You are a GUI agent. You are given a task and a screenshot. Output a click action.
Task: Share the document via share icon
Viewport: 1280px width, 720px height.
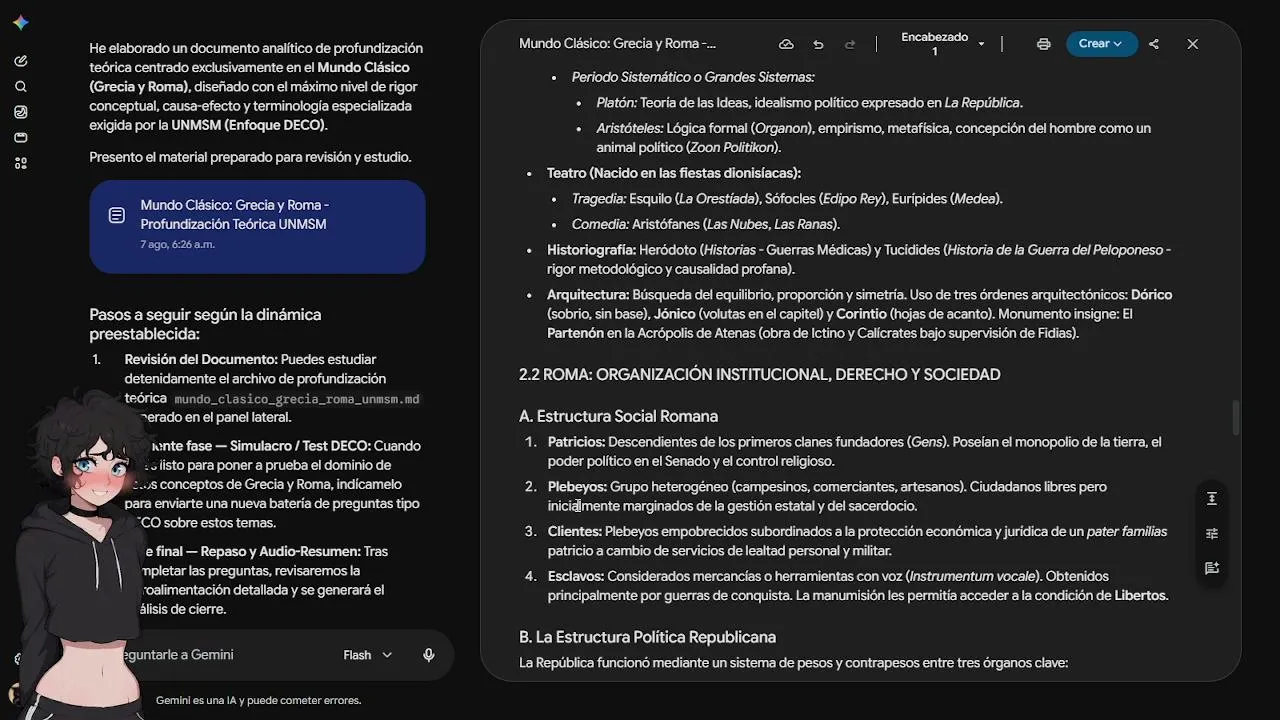(1154, 44)
